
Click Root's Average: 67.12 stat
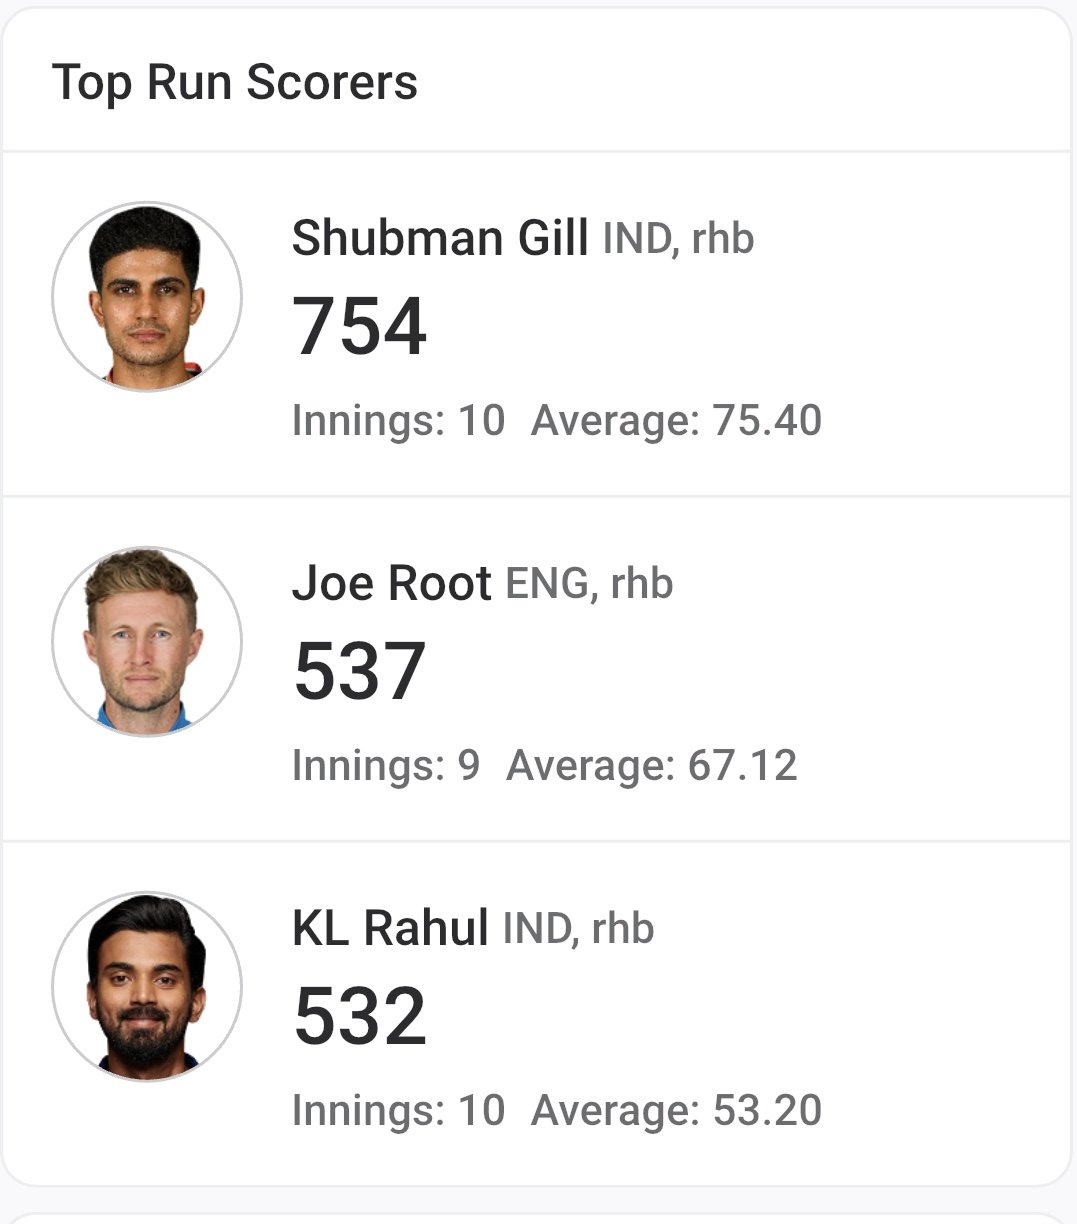[x=652, y=766]
